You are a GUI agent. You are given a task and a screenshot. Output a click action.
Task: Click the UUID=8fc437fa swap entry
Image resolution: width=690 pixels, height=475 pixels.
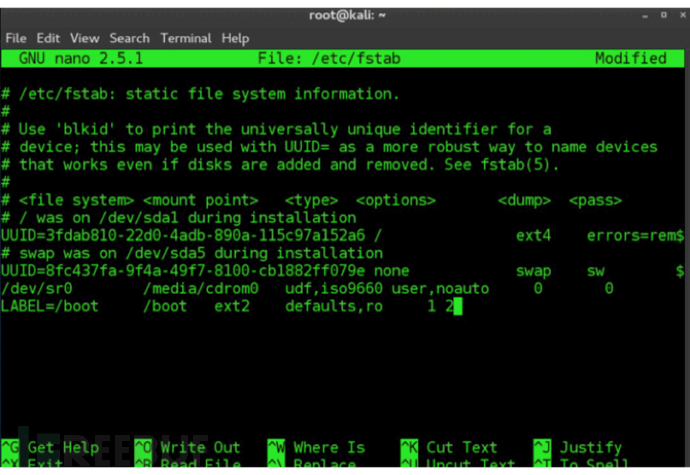183,271
